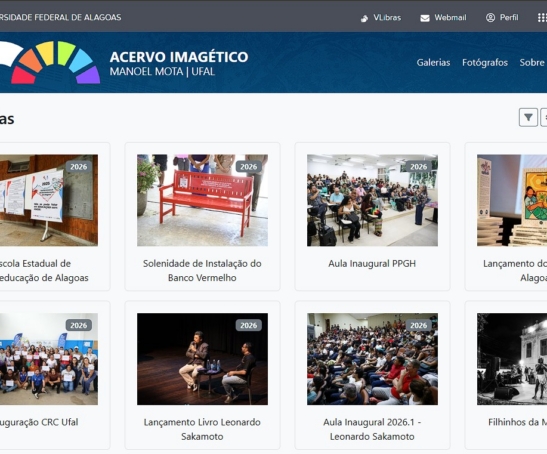Open Solenidade de Instalação do Banco Vermelho gallery
This screenshot has height=454, width=547.
[202, 270]
